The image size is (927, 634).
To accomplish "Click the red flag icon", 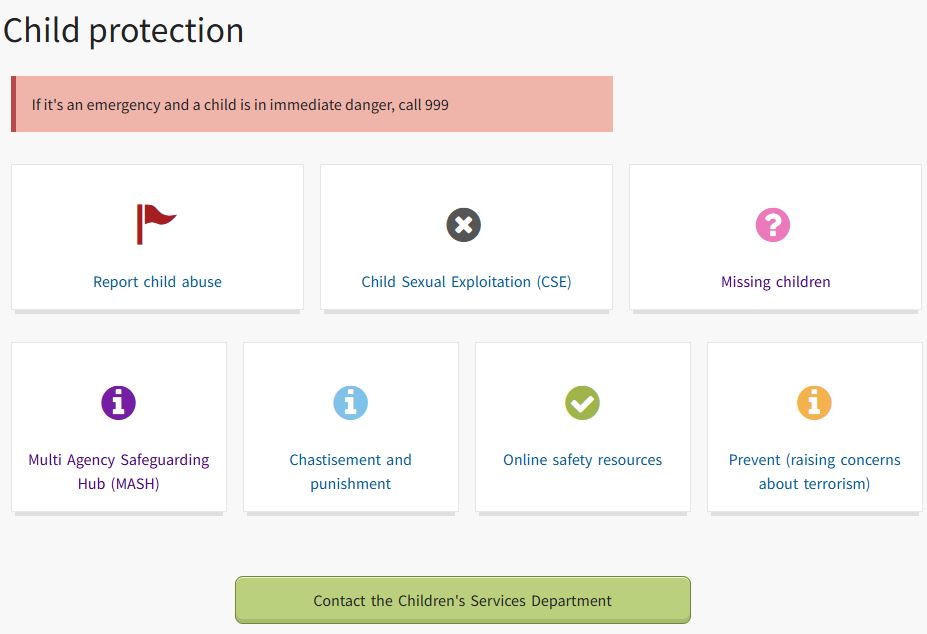I will (x=157, y=224).
